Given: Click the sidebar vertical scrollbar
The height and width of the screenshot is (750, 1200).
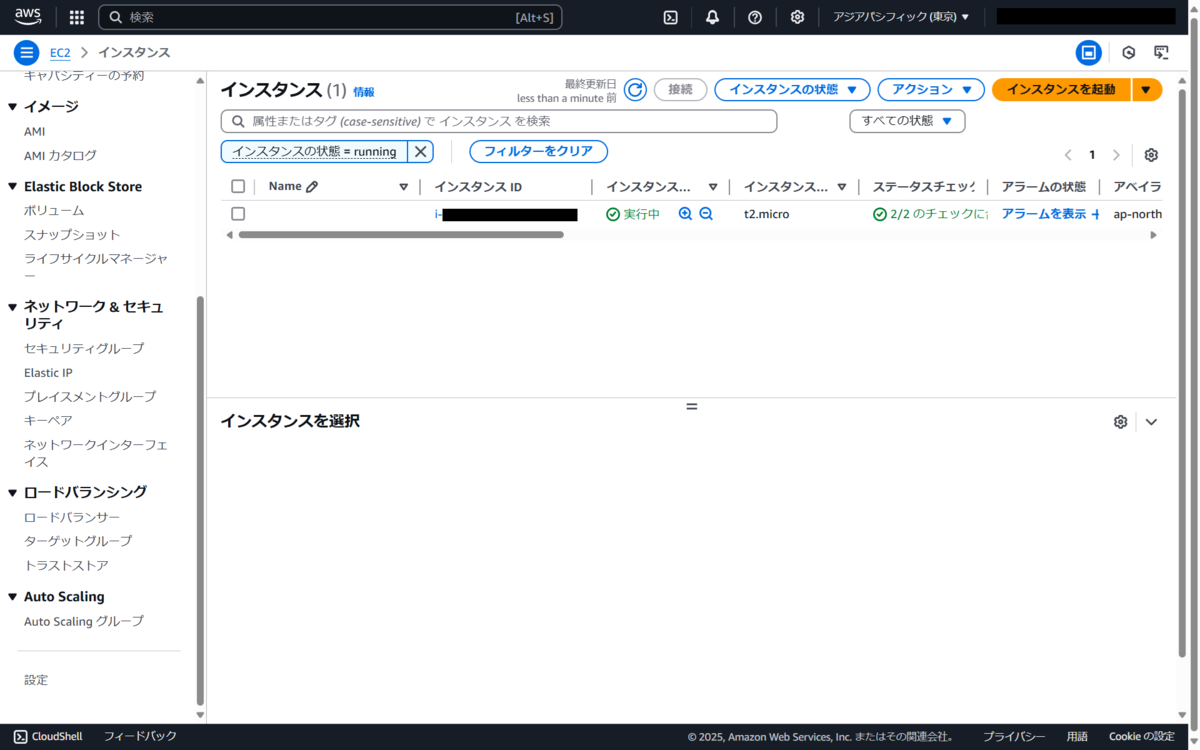Looking at the screenshot, I should click(200, 500).
